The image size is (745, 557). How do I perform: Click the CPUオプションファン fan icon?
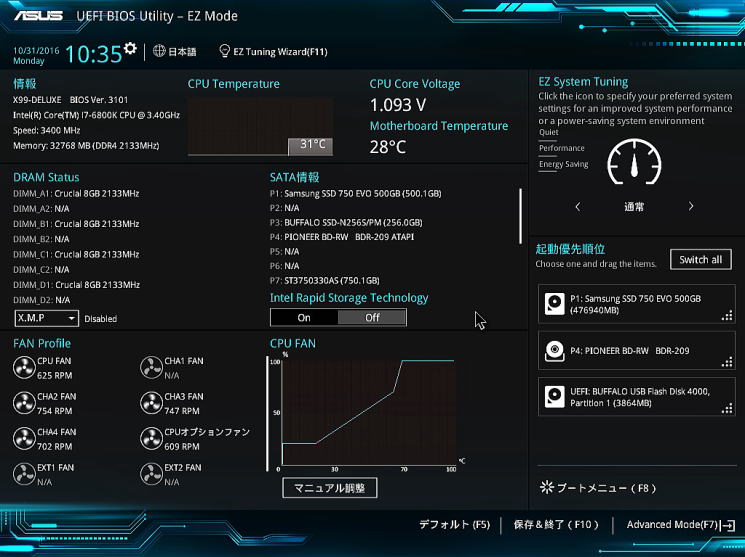[152, 439]
